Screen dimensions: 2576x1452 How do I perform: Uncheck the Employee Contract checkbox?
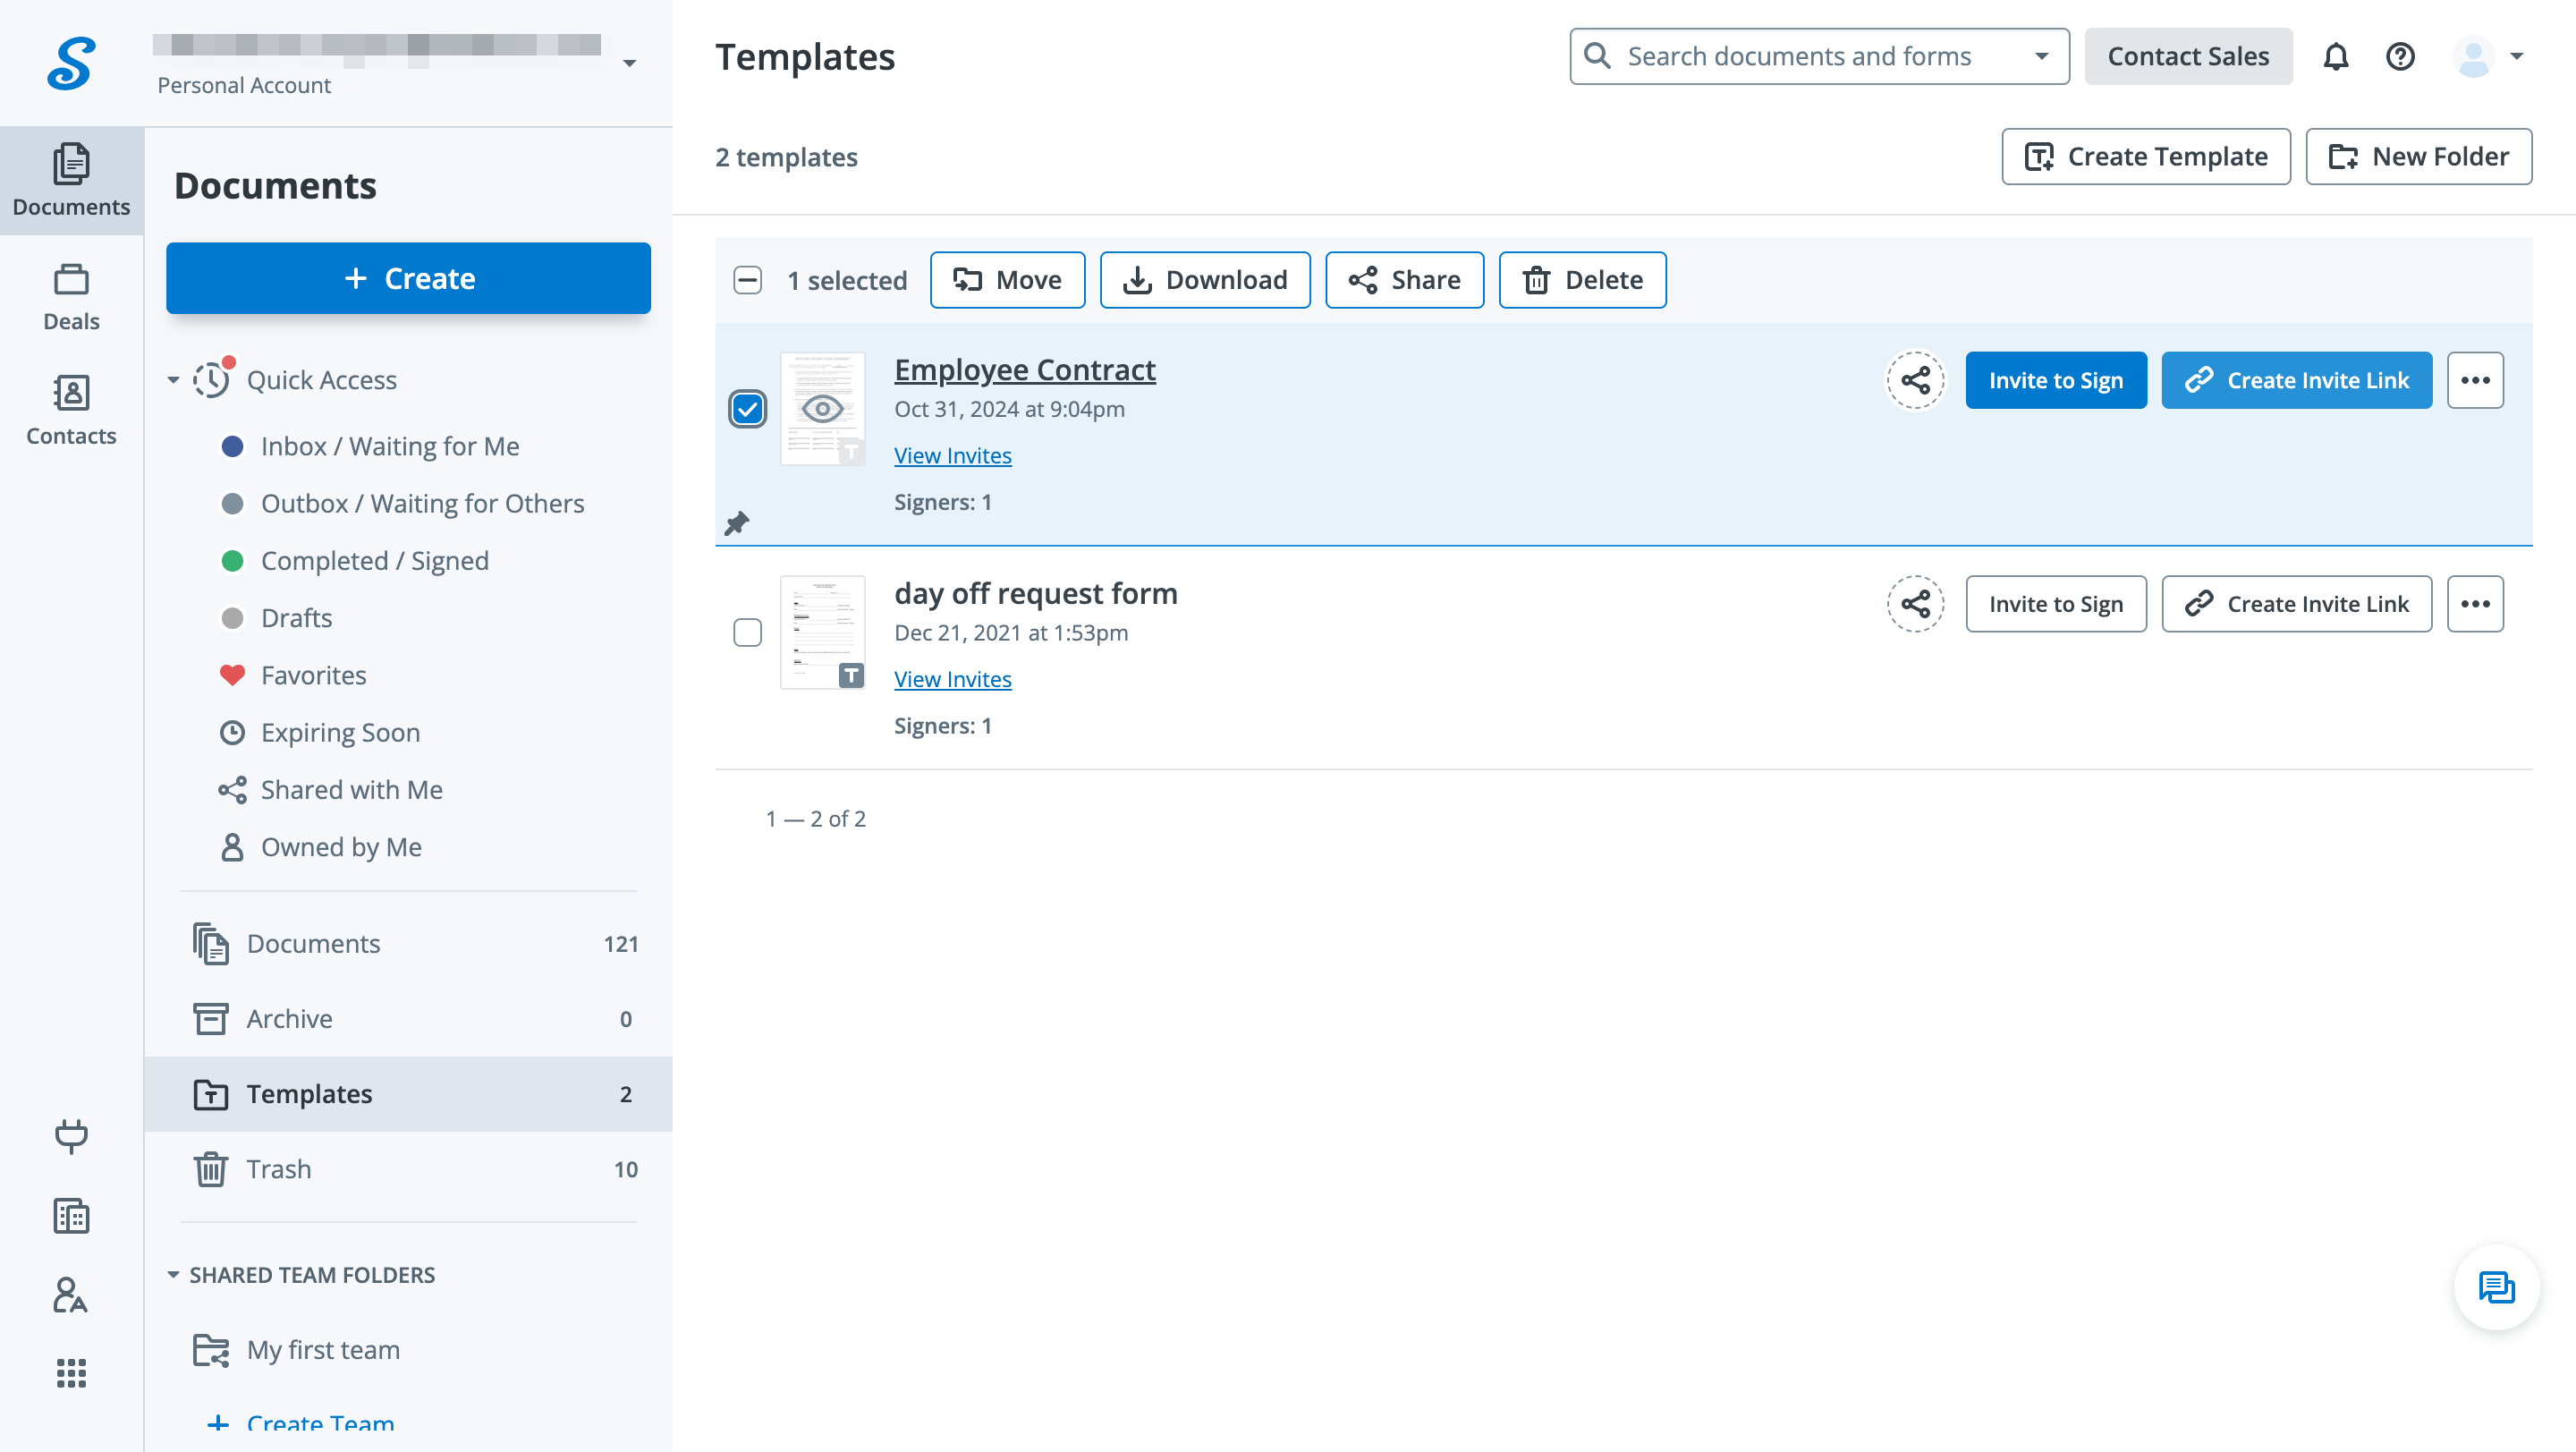point(747,409)
